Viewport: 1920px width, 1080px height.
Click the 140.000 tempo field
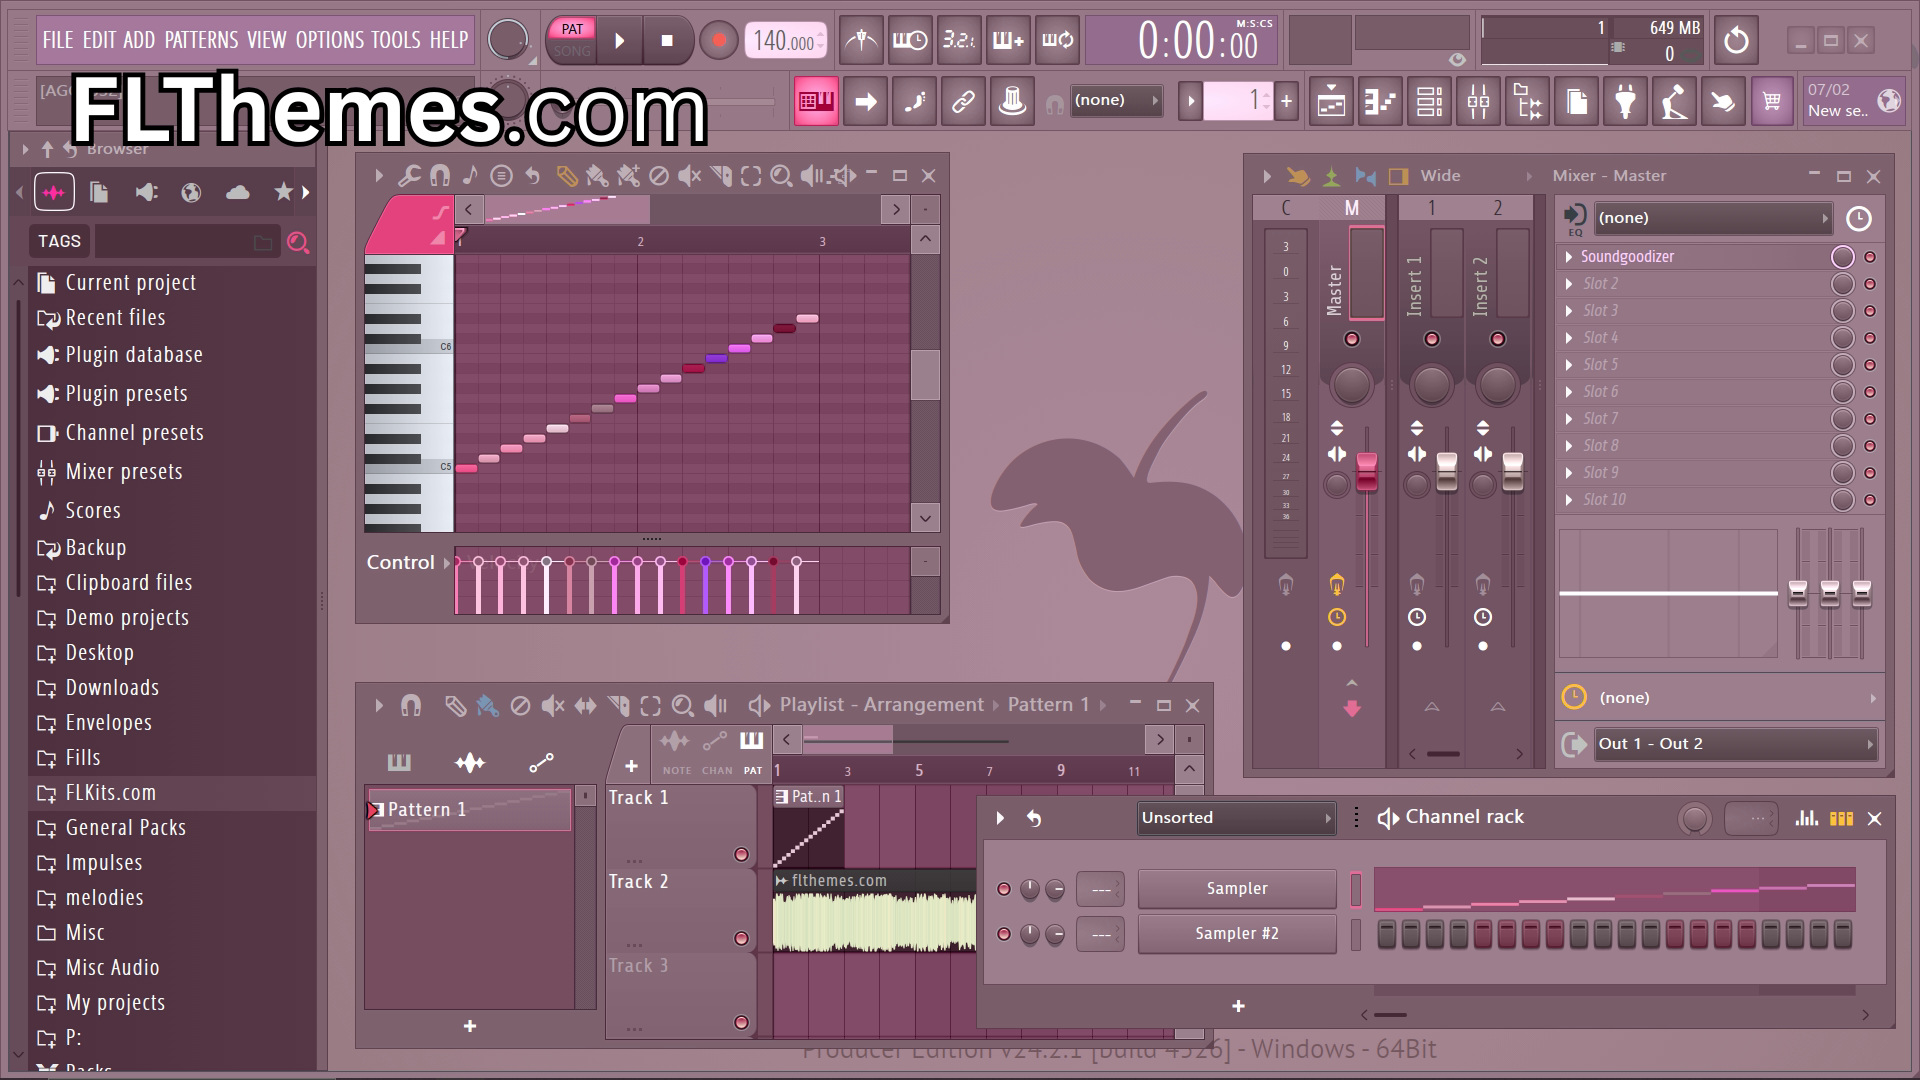pos(785,41)
